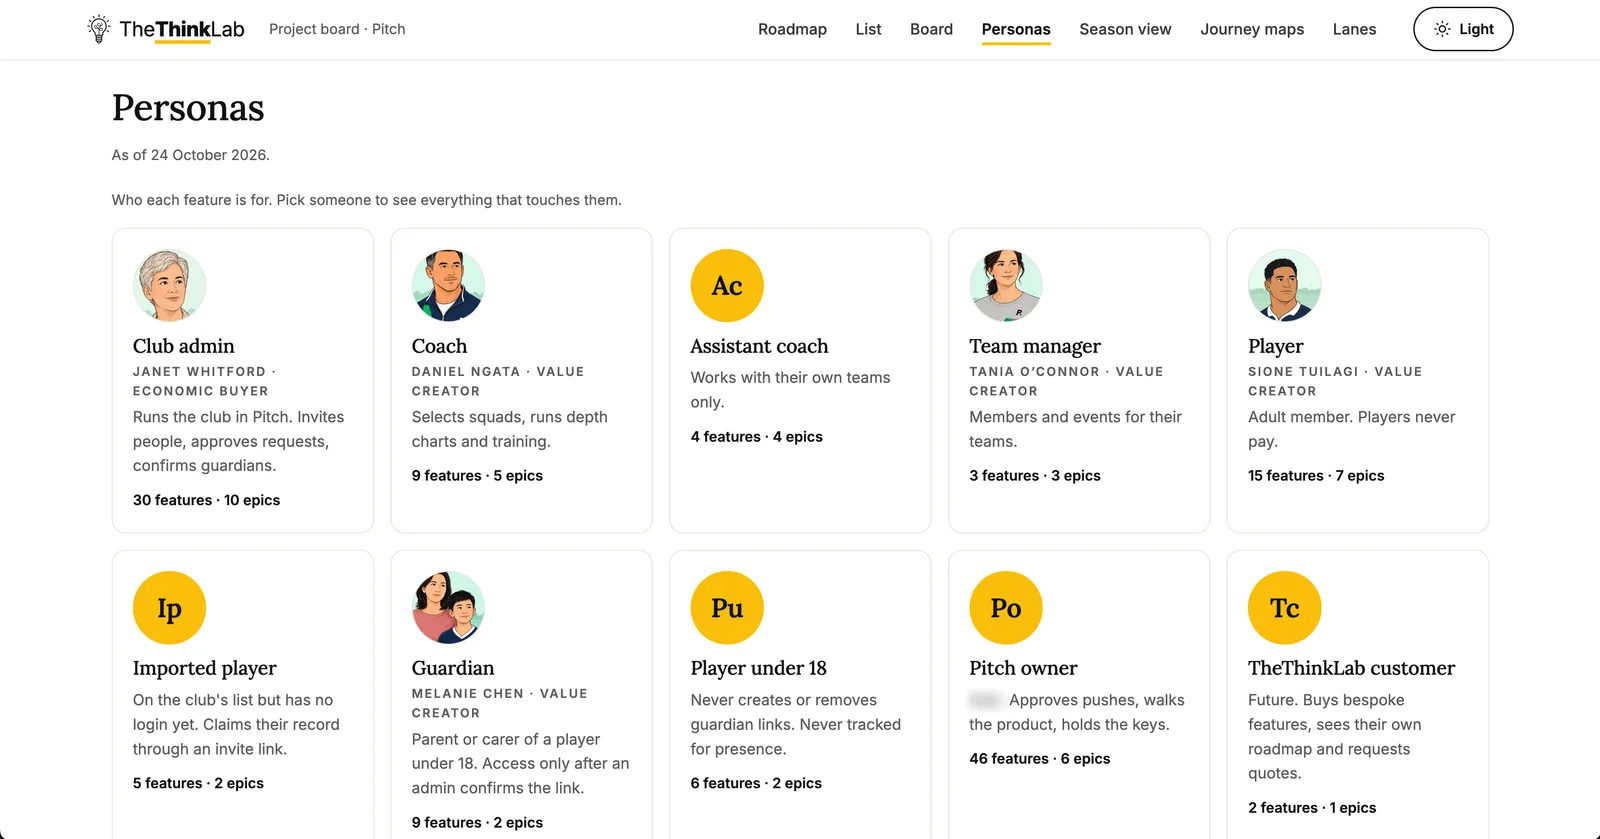Click Tania O'Connor's Team manager avatar

click(x=1006, y=285)
